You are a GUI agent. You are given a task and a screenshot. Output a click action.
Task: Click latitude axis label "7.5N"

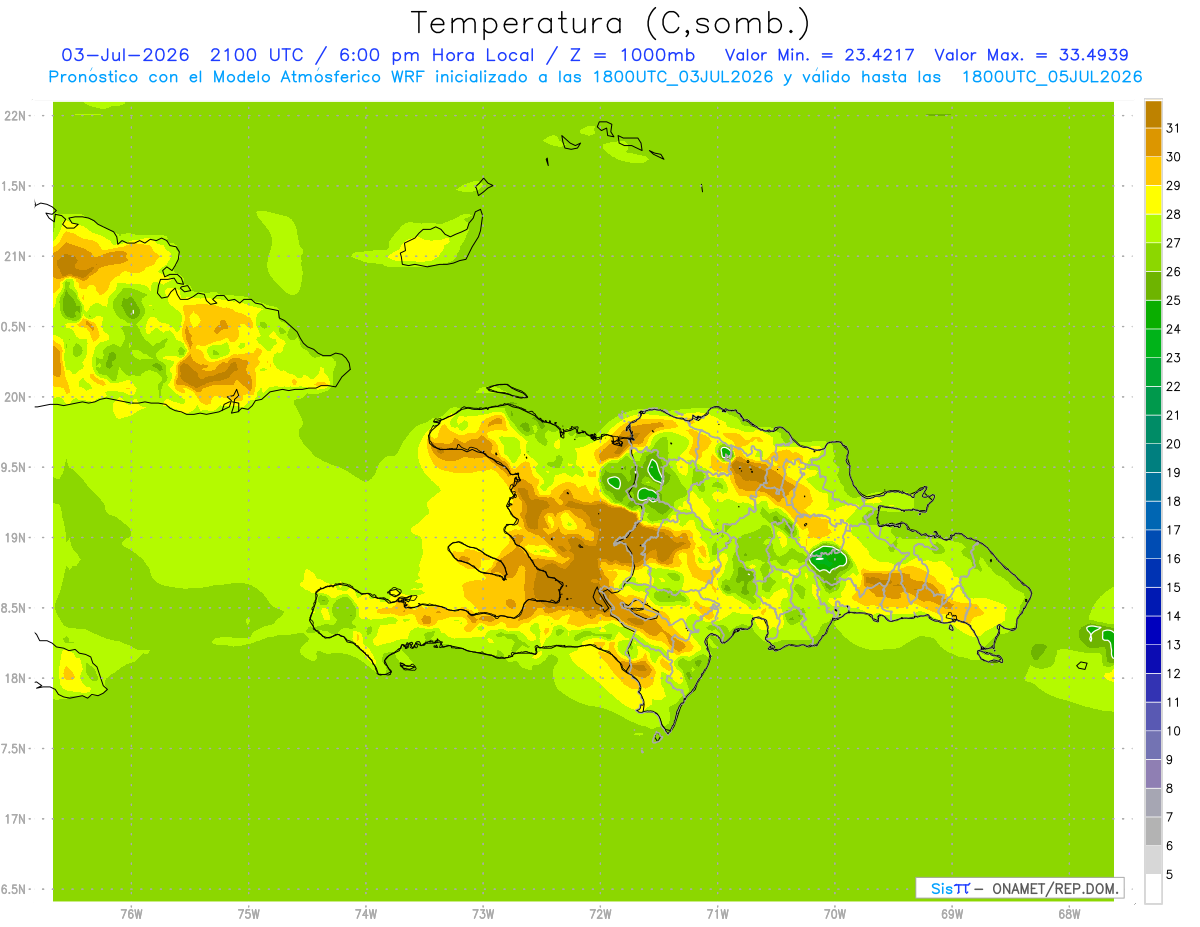[15, 749]
